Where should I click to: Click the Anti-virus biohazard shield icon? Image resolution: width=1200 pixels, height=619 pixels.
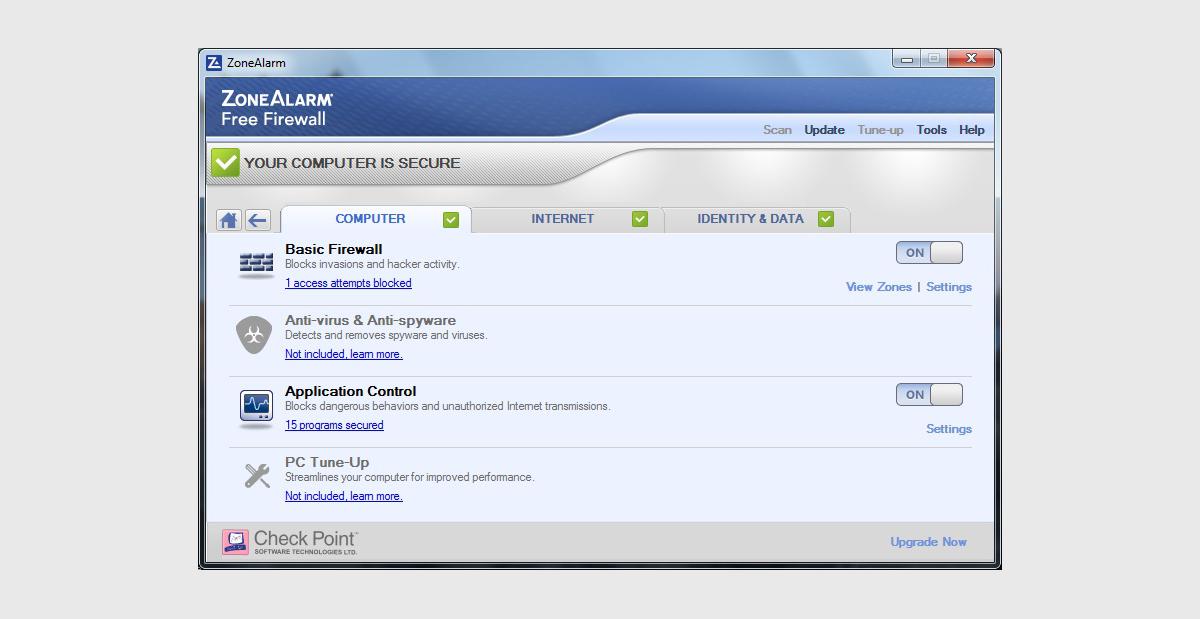point(254,335)
